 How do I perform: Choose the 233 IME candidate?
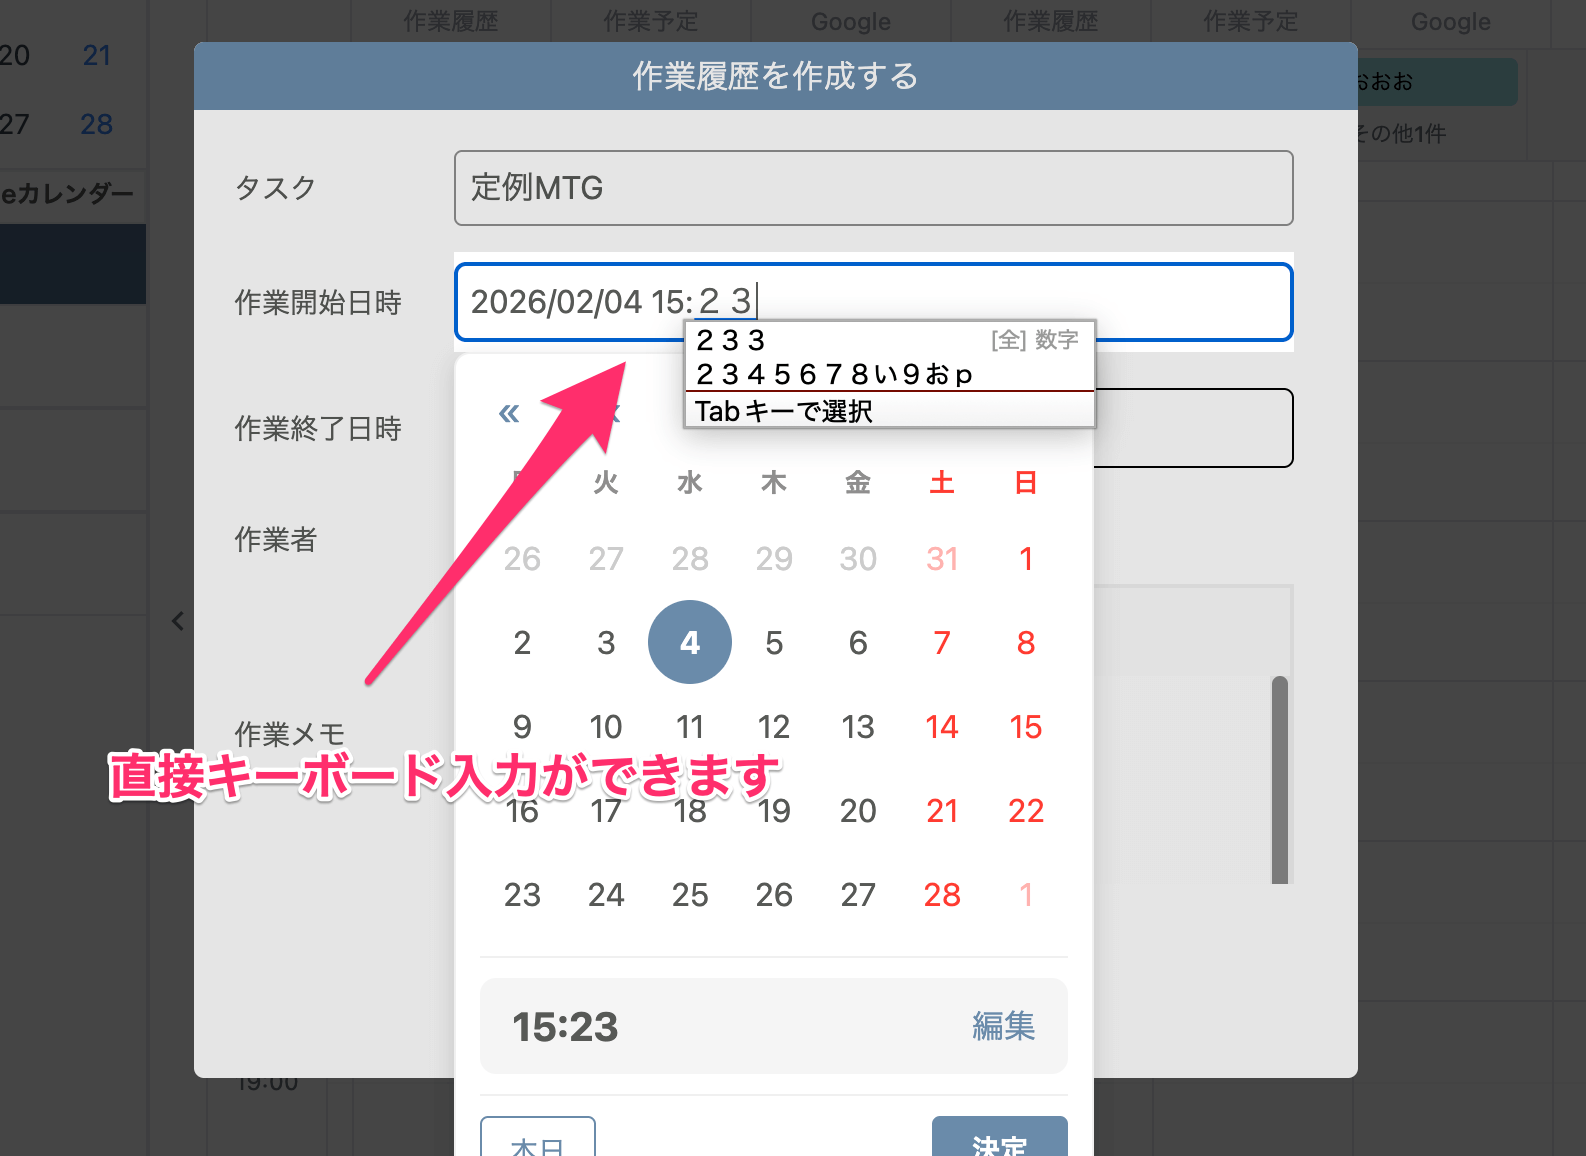coord(731,341)
